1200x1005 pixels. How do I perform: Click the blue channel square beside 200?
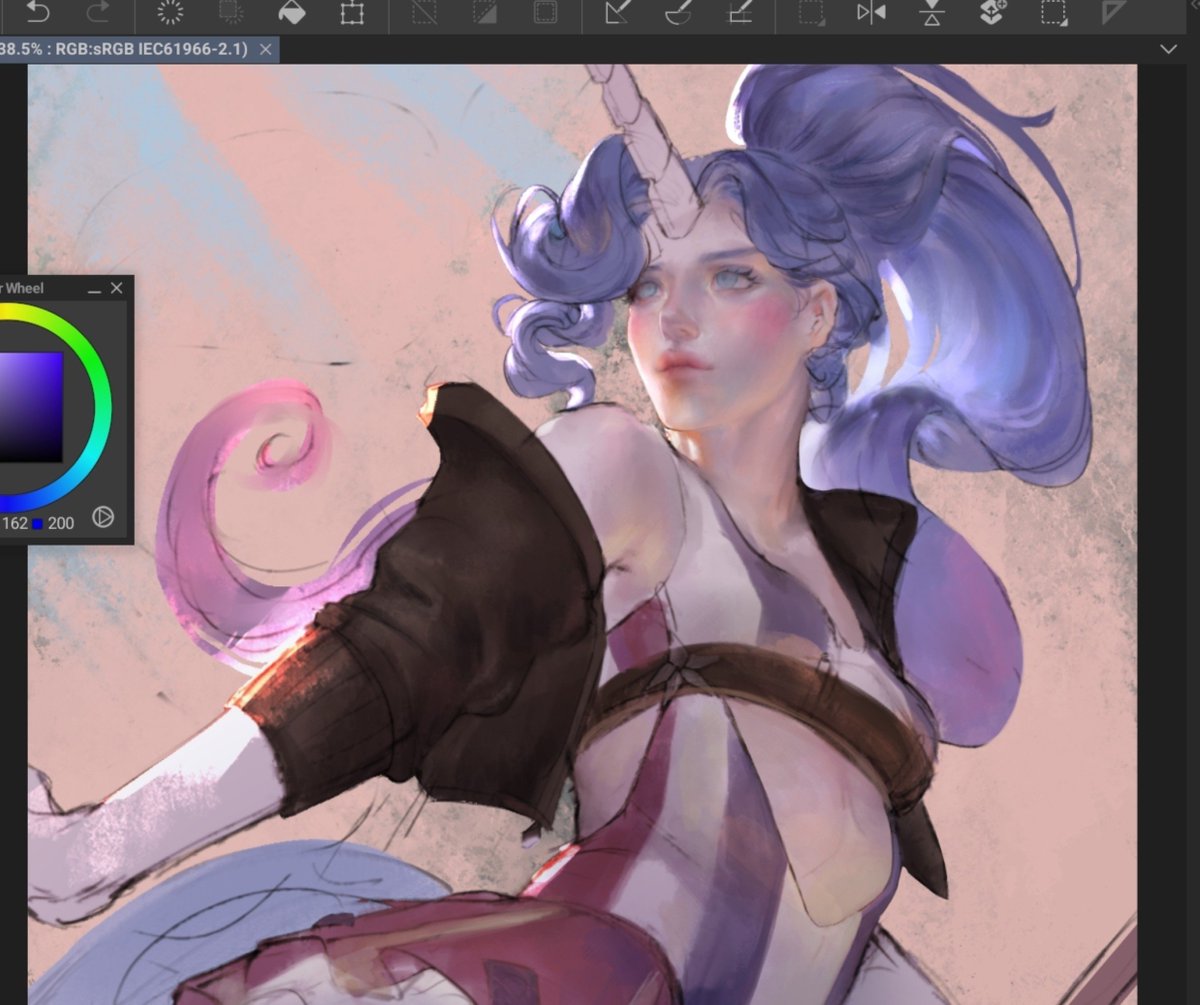pyautogui.click(x=37, y=523)
